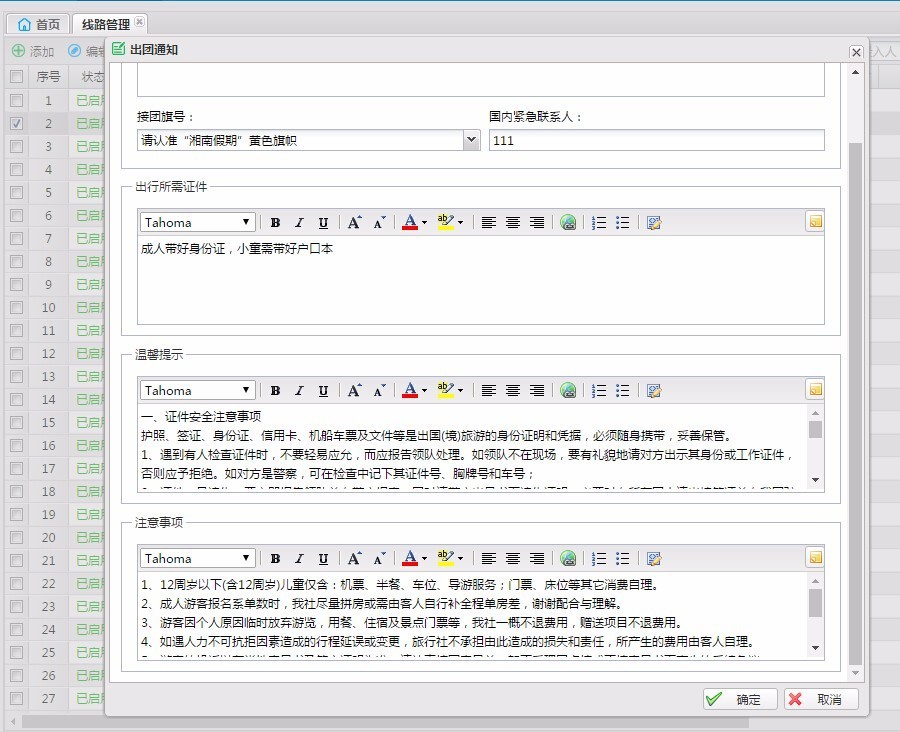This screenshot has width=900, height=732.
Task: Tick the header select-all checkbox
Action: pyautogui.click(x=16, y=77)
